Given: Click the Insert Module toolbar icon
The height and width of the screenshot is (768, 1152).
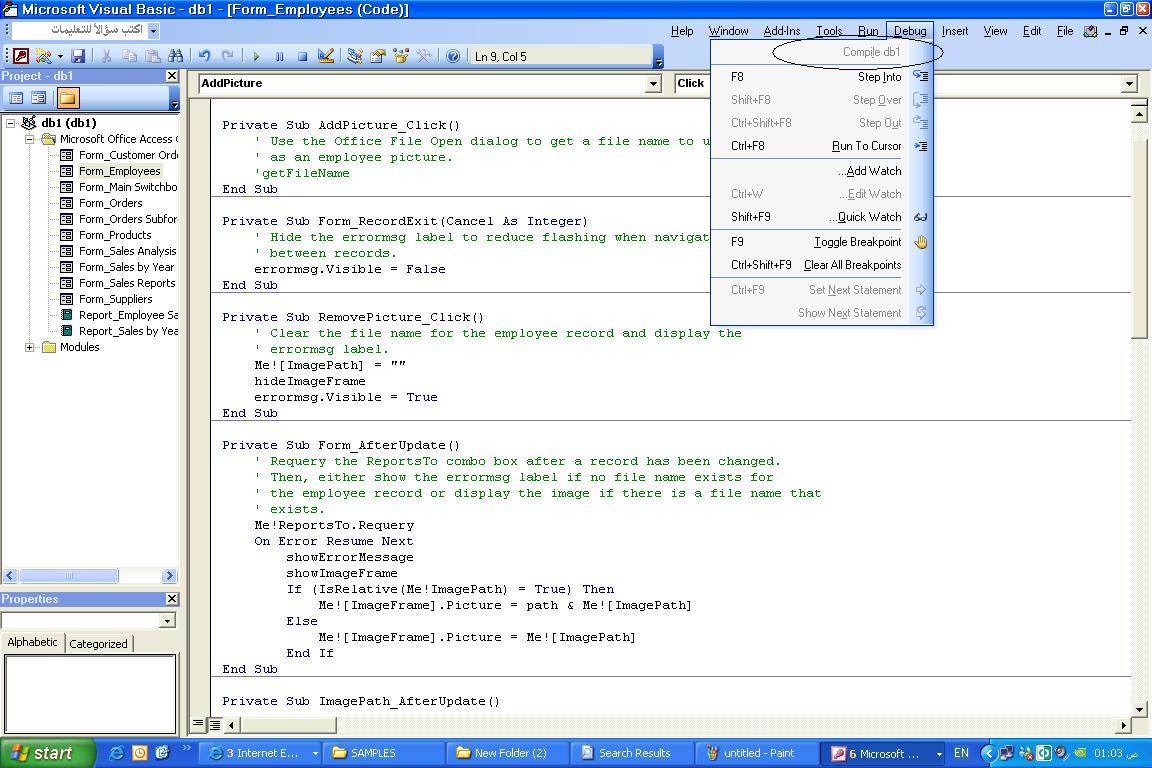Looking at the screenshot, I should 43,56.
